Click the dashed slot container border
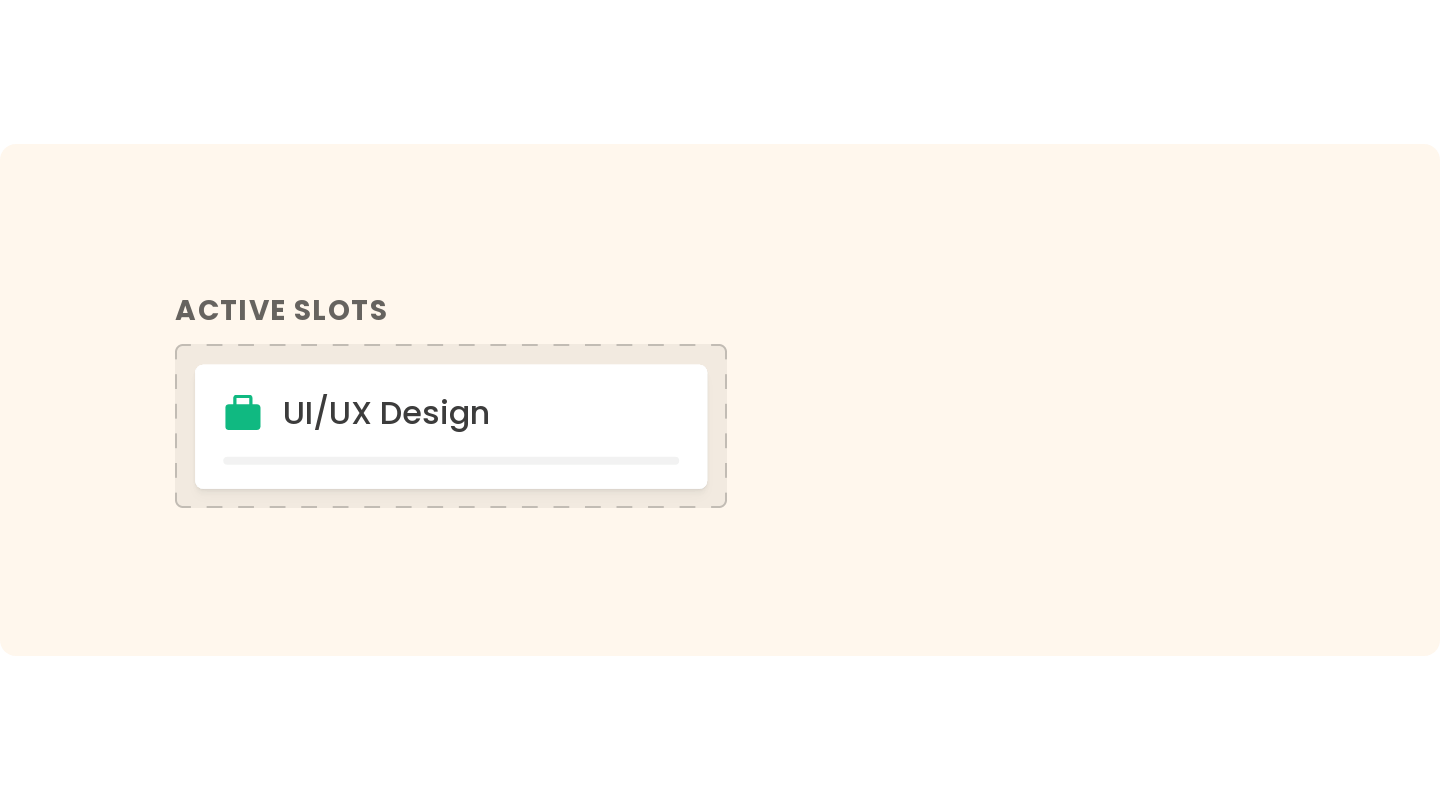Viewport: 1440px width, 800px height. [451, 346]
